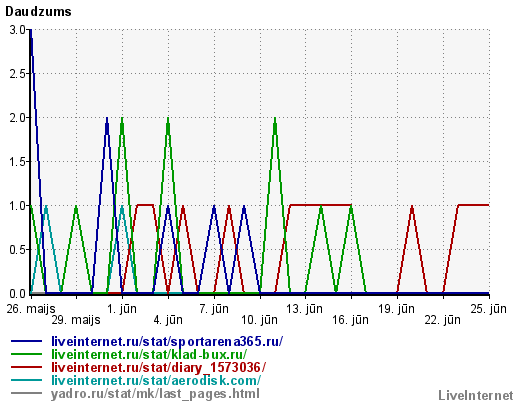Select the 26. maijs axis label
This screenshot has width=520, height=405.
(x=31, y=309)
